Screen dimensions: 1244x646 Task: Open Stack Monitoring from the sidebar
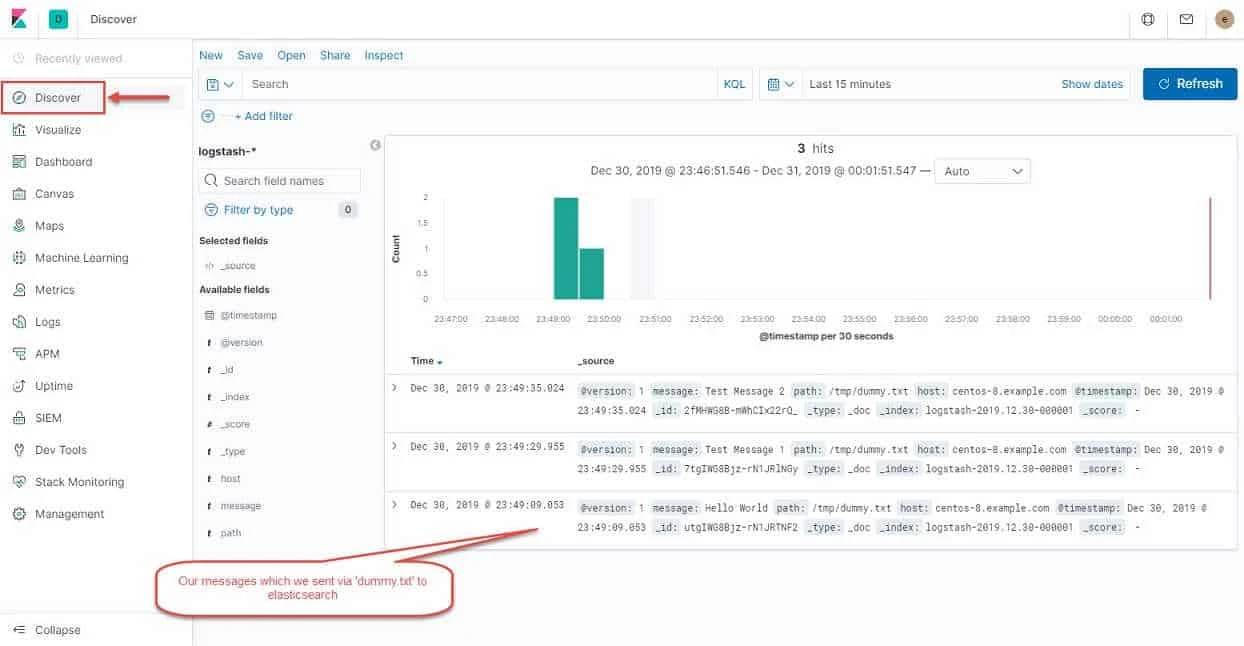(x=20, y=481)
